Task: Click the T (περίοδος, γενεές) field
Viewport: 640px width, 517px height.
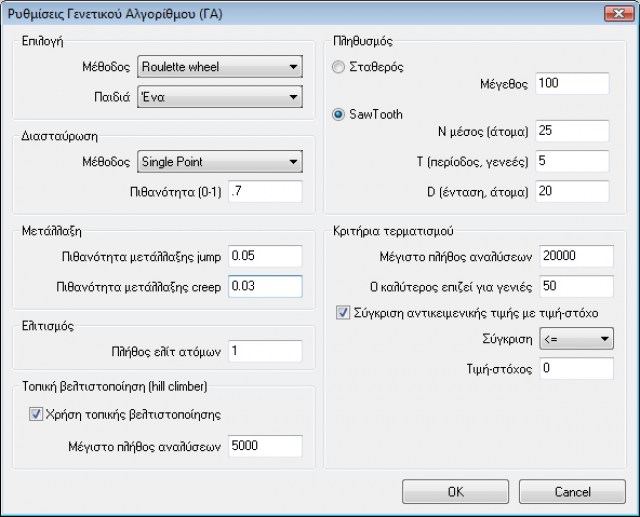Action: click(571, 162)
